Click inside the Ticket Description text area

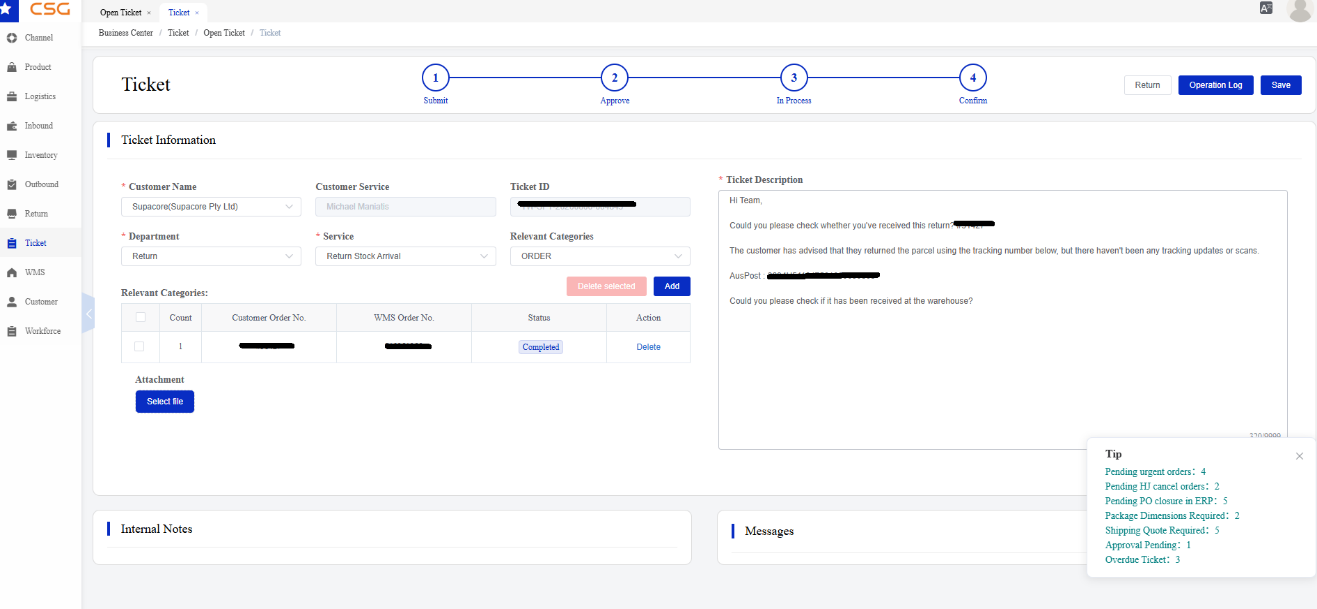1003,320
